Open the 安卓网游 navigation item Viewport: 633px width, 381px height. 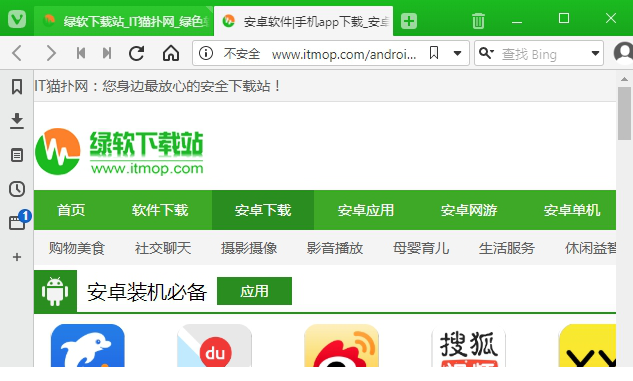point(469,210)
